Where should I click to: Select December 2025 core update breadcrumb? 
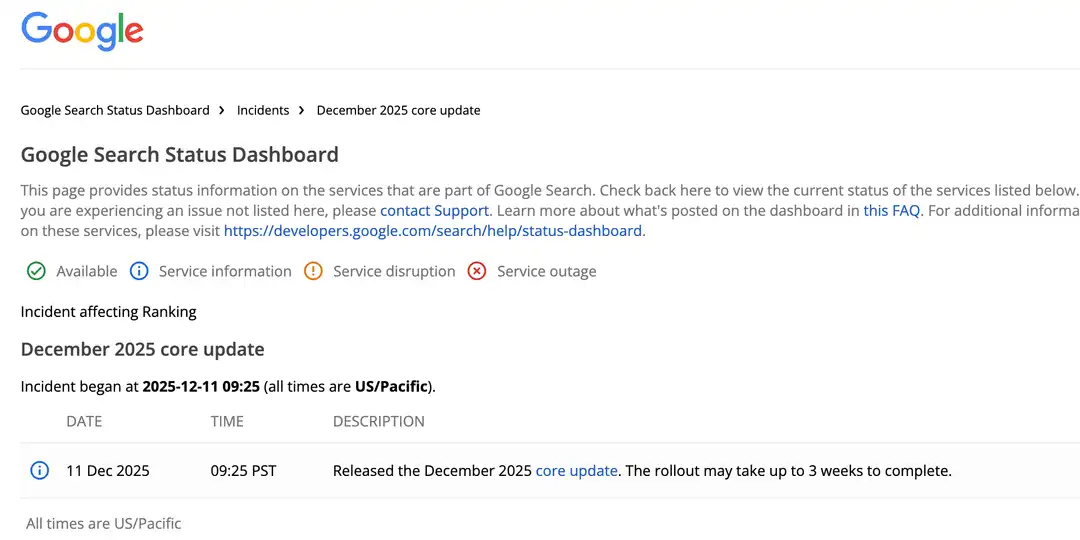click(x=398, y=110)
